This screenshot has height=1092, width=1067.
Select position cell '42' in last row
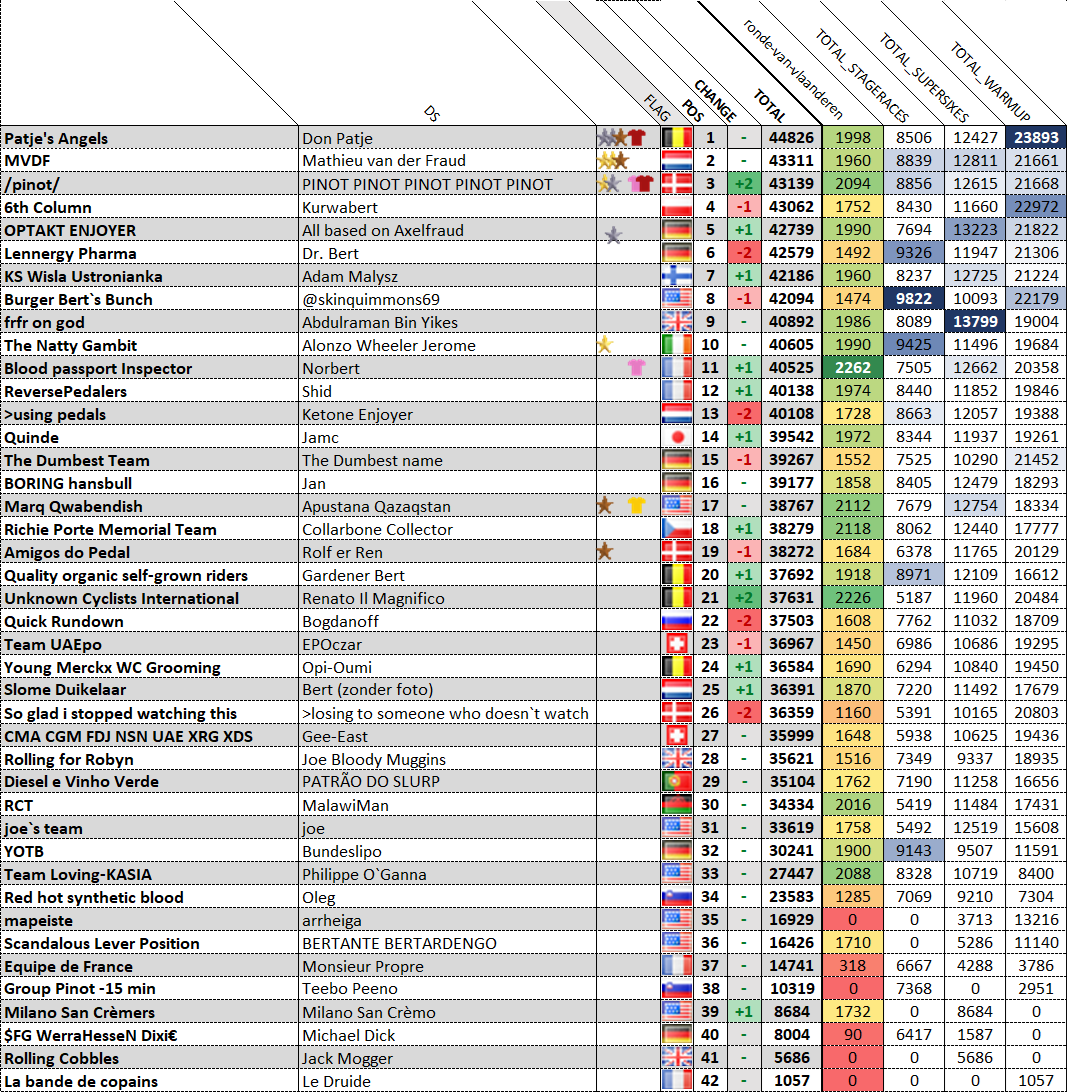[x=710, y=1080]
